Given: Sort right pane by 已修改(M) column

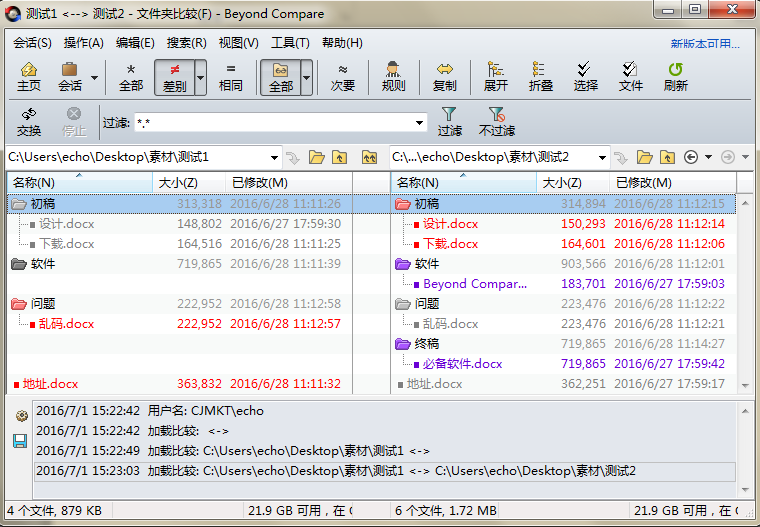Looking at the screenshot, I should pyautogui.click(x=673, y=183).
